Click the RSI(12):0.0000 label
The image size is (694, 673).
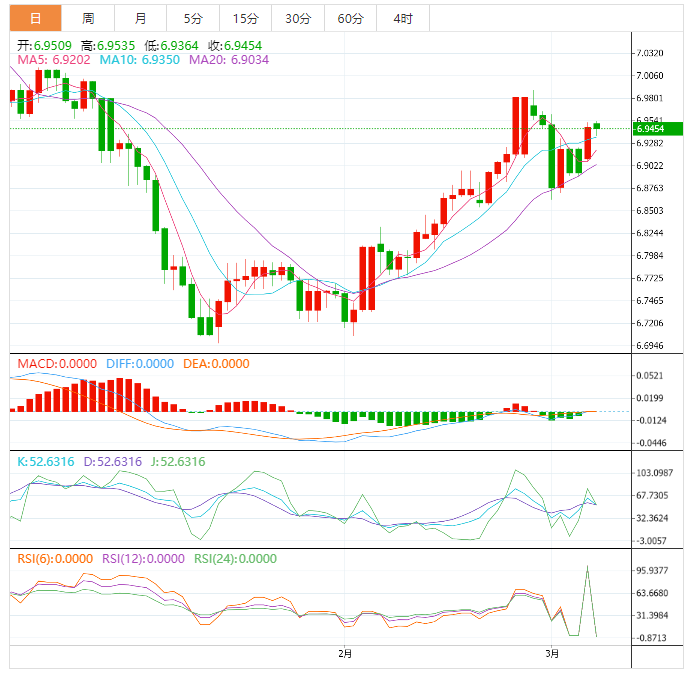(143, 559)
